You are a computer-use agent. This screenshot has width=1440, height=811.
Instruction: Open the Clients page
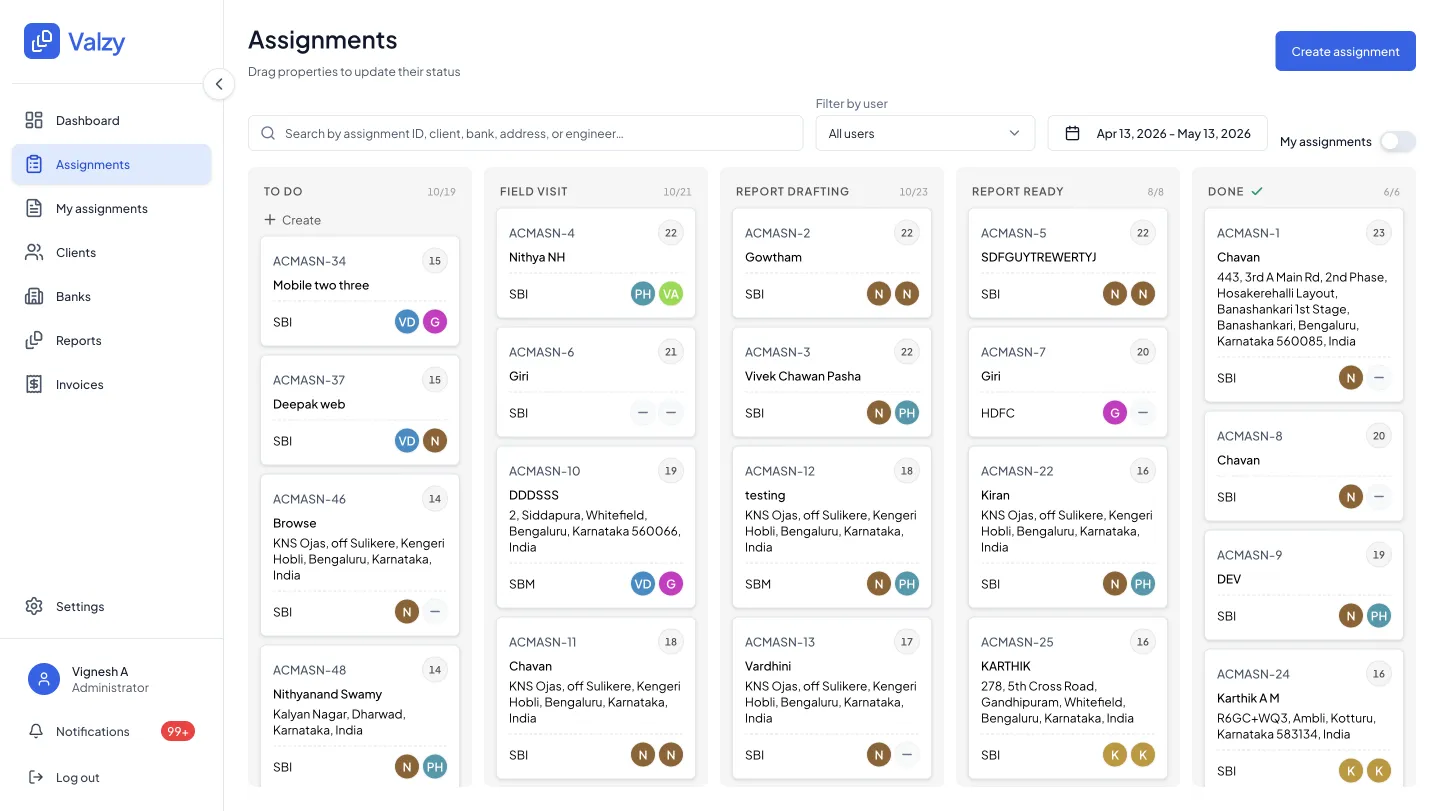[112, 252]
